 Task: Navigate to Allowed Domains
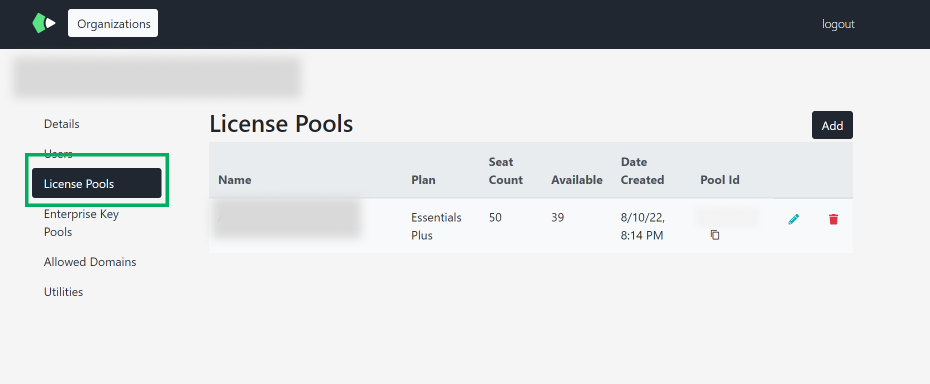90,262
